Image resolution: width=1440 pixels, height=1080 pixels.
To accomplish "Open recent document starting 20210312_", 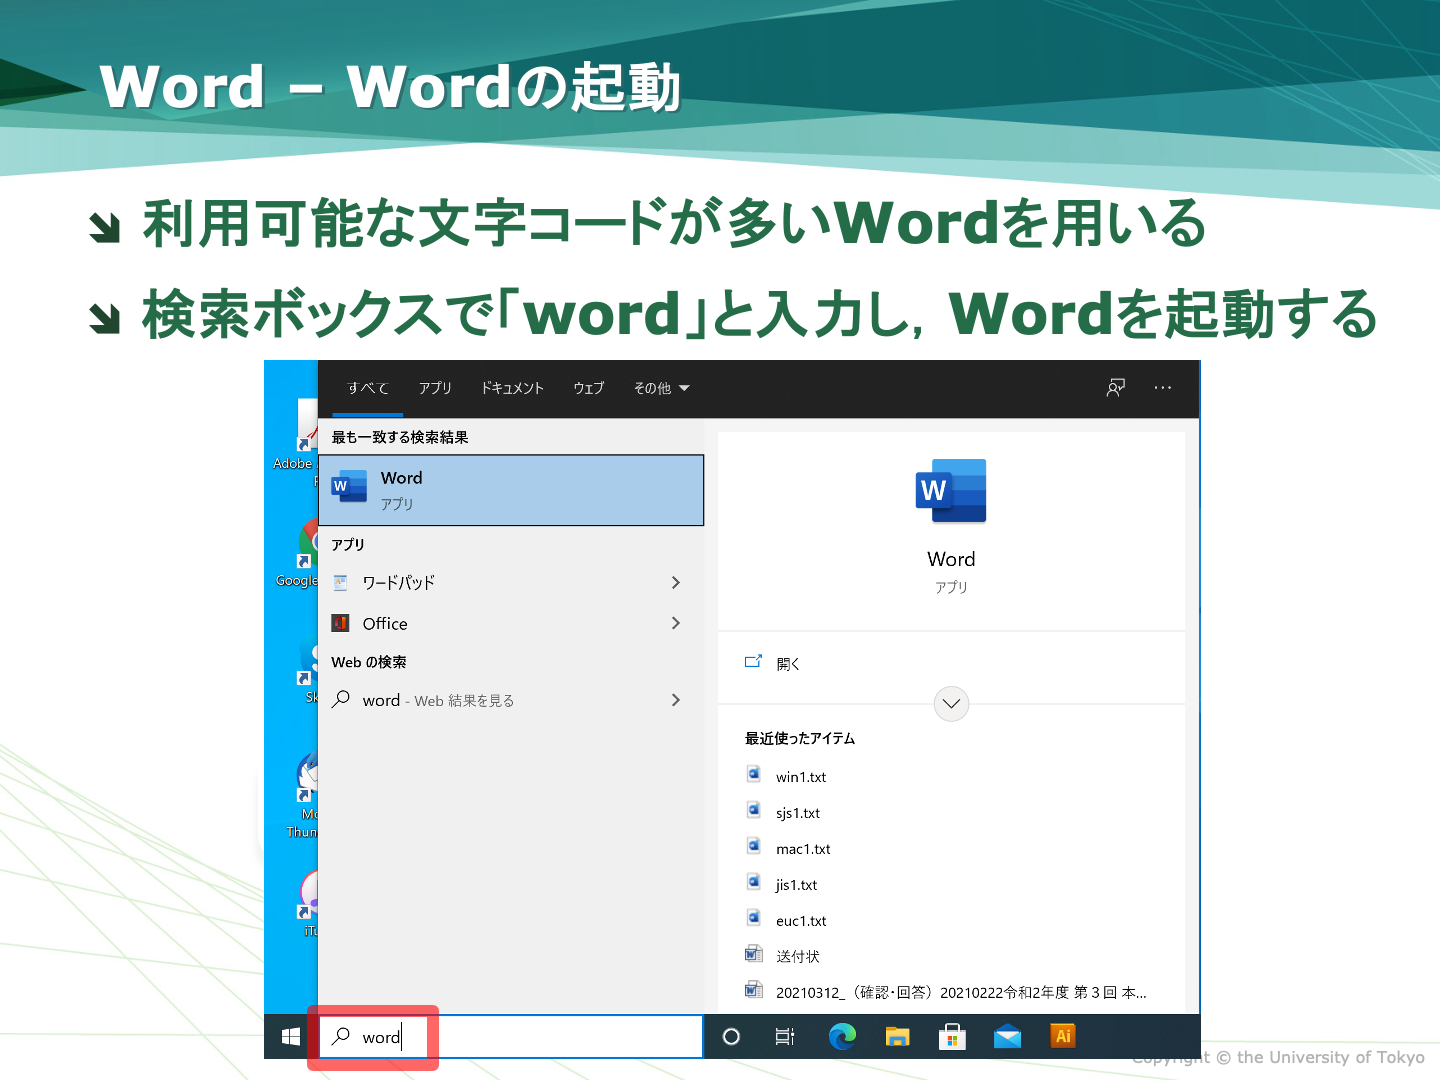I will (x=961, y=993).
